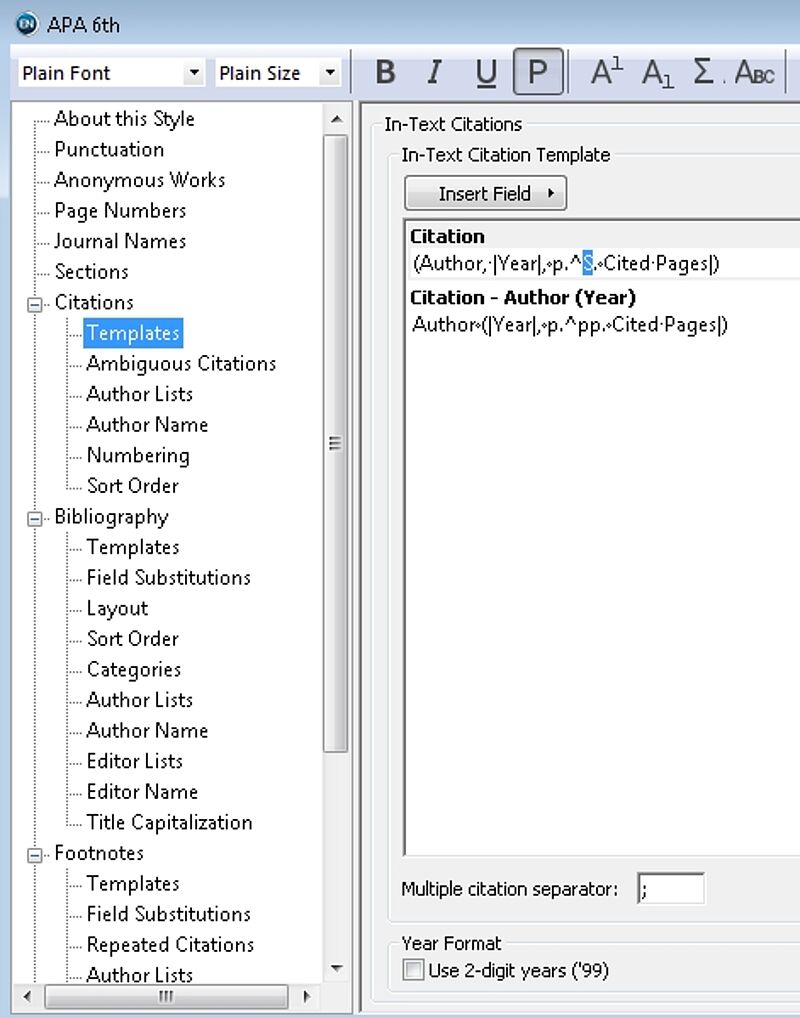800x1018 pixels.
Task: Open the Insert Field button menu
Action: point(485,193)
